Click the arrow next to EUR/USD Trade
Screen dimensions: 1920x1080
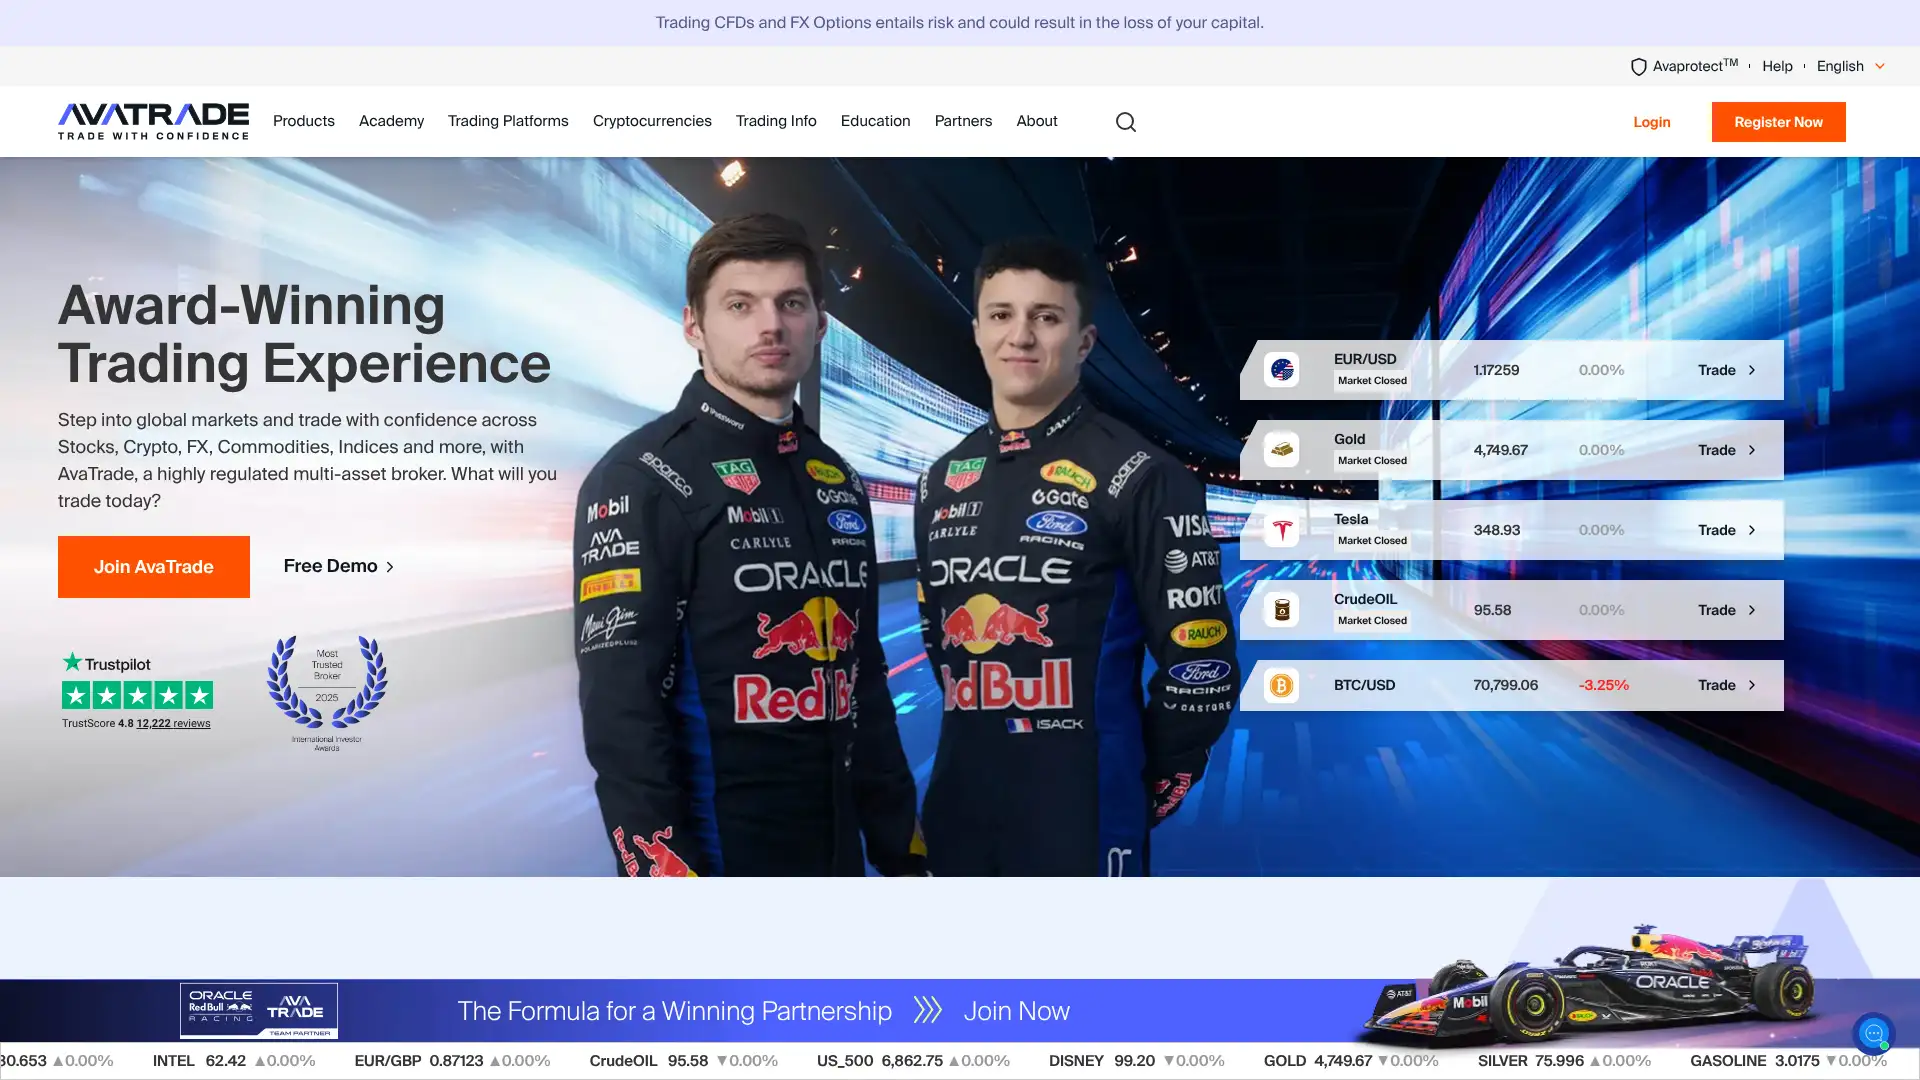(1752, 370)
